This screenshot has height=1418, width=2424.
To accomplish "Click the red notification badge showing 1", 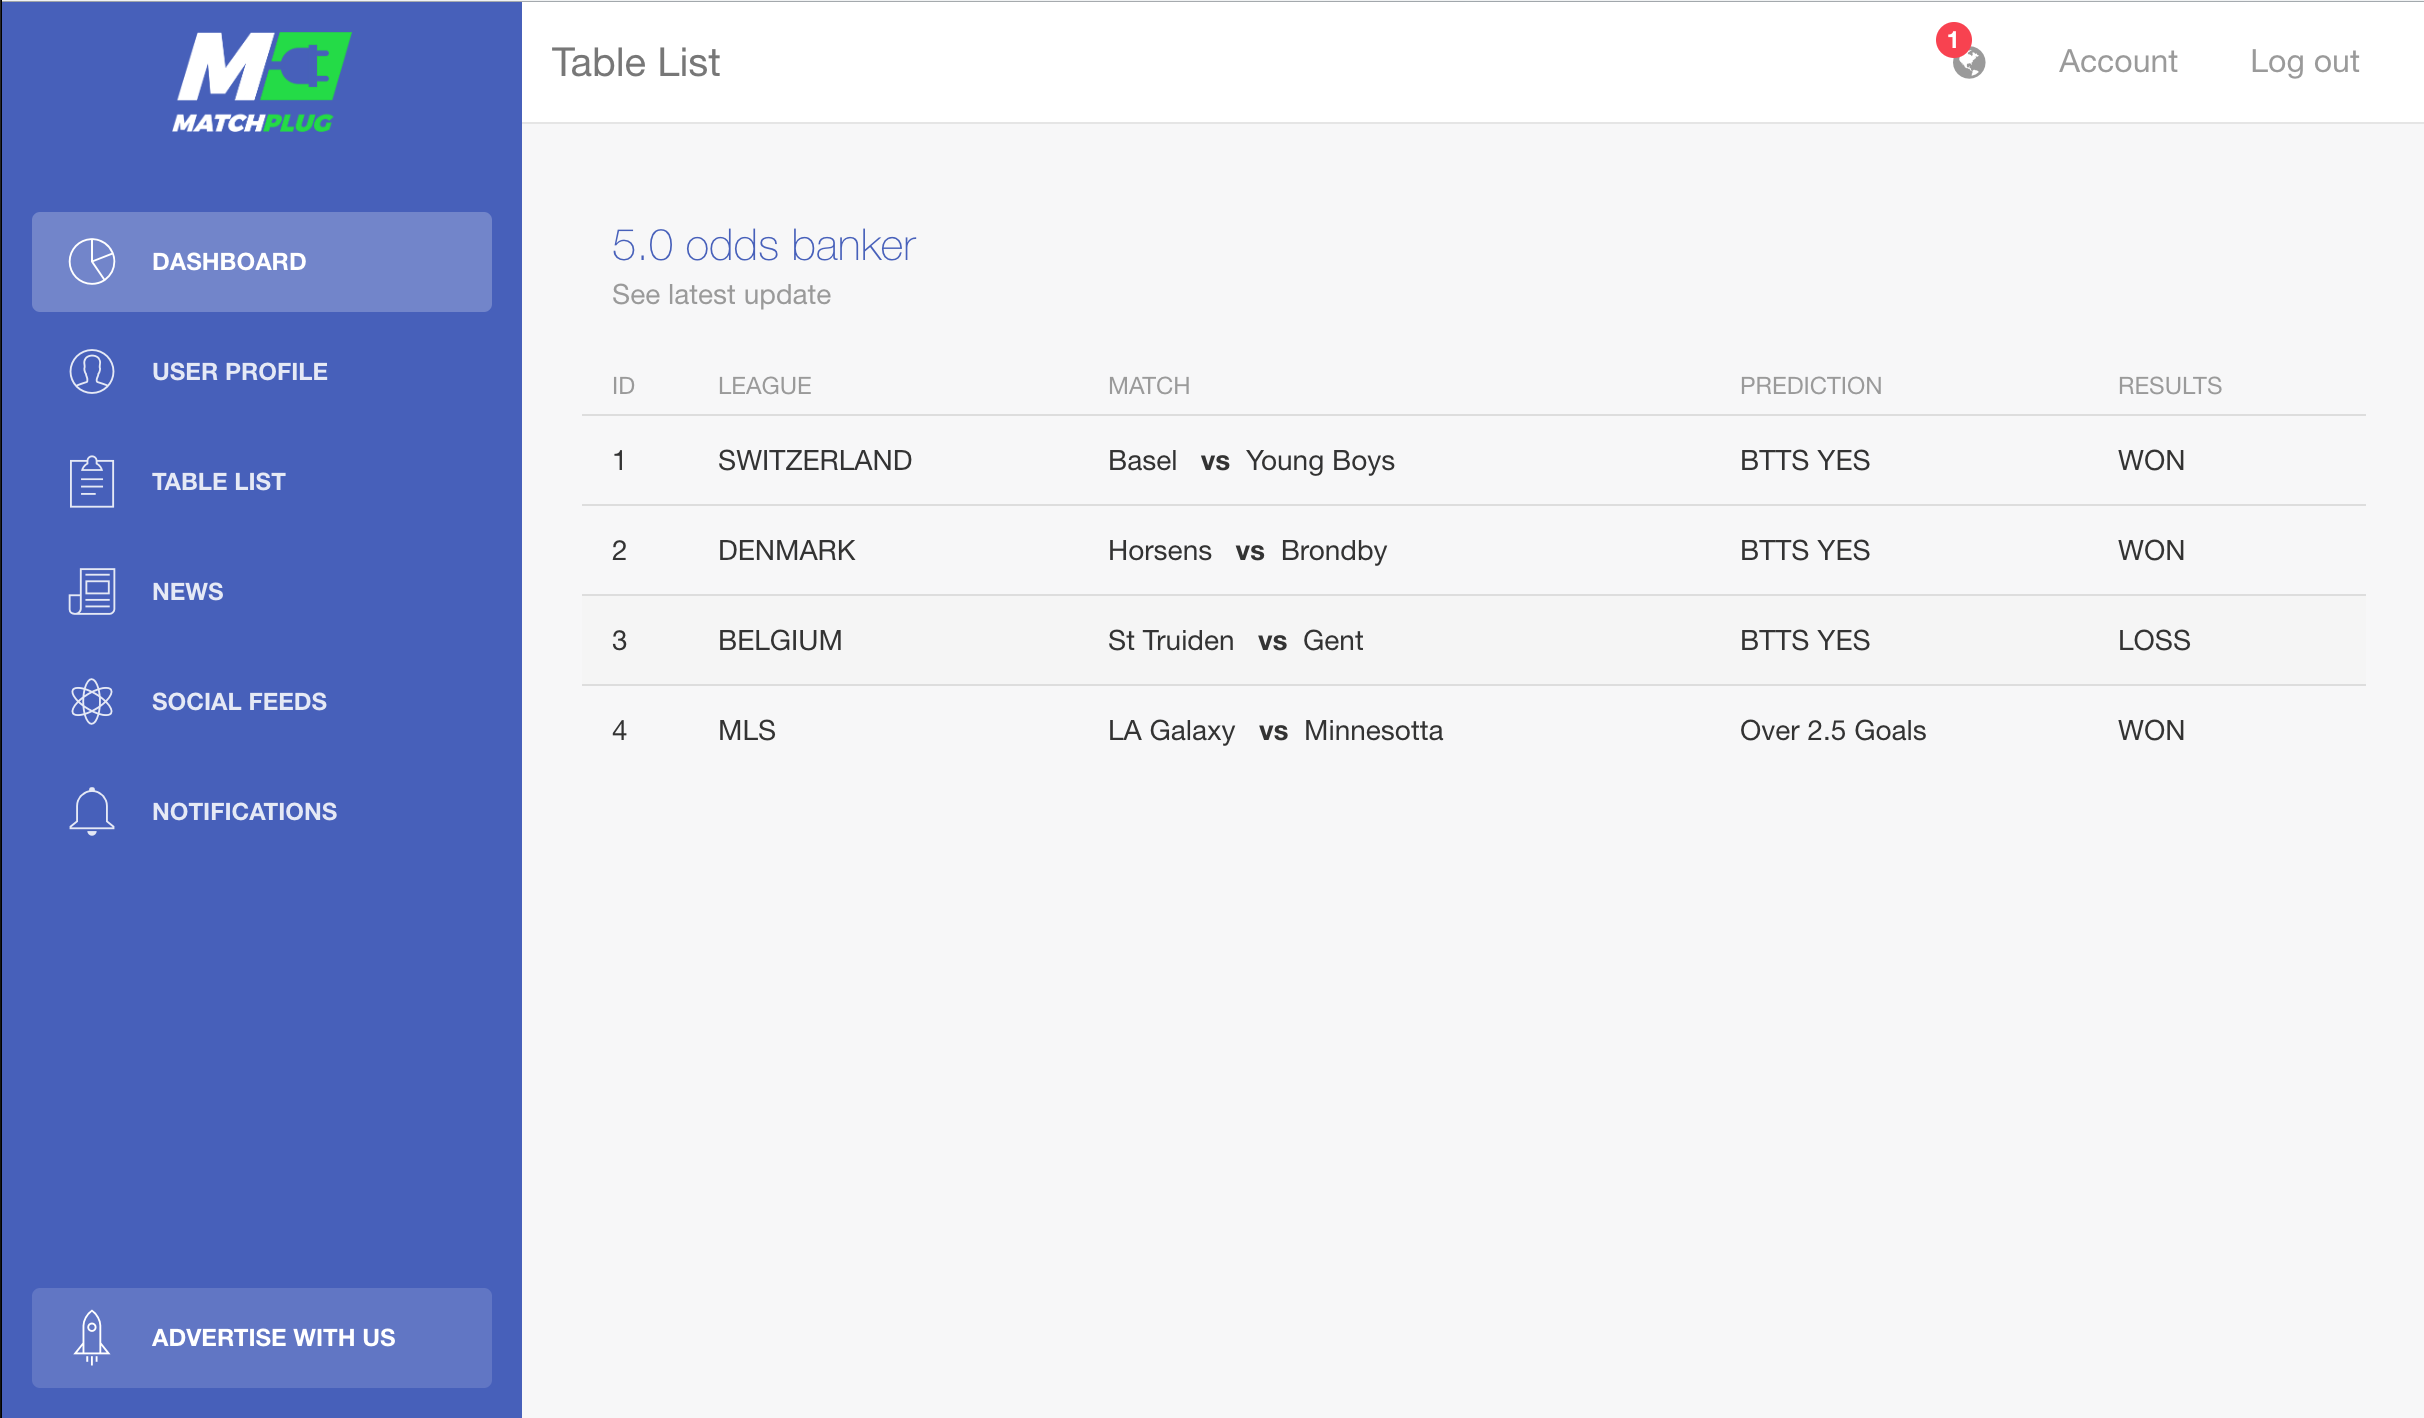I will (x=1953, y=40).
